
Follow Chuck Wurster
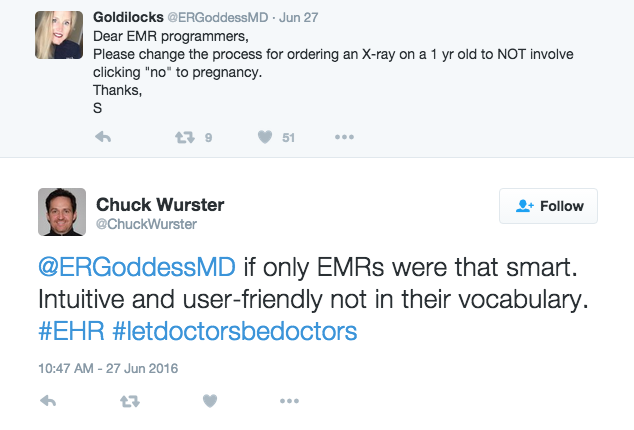click(x=549, y=206)
